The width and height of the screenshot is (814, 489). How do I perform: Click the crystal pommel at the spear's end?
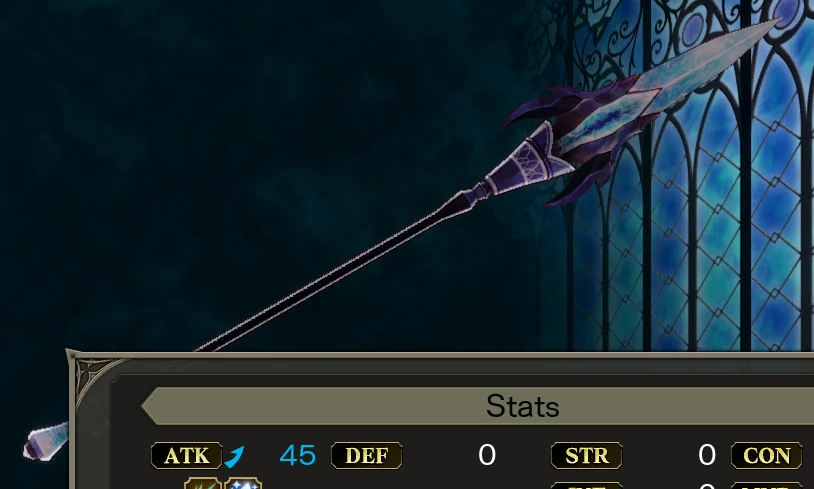coord(45,442)
